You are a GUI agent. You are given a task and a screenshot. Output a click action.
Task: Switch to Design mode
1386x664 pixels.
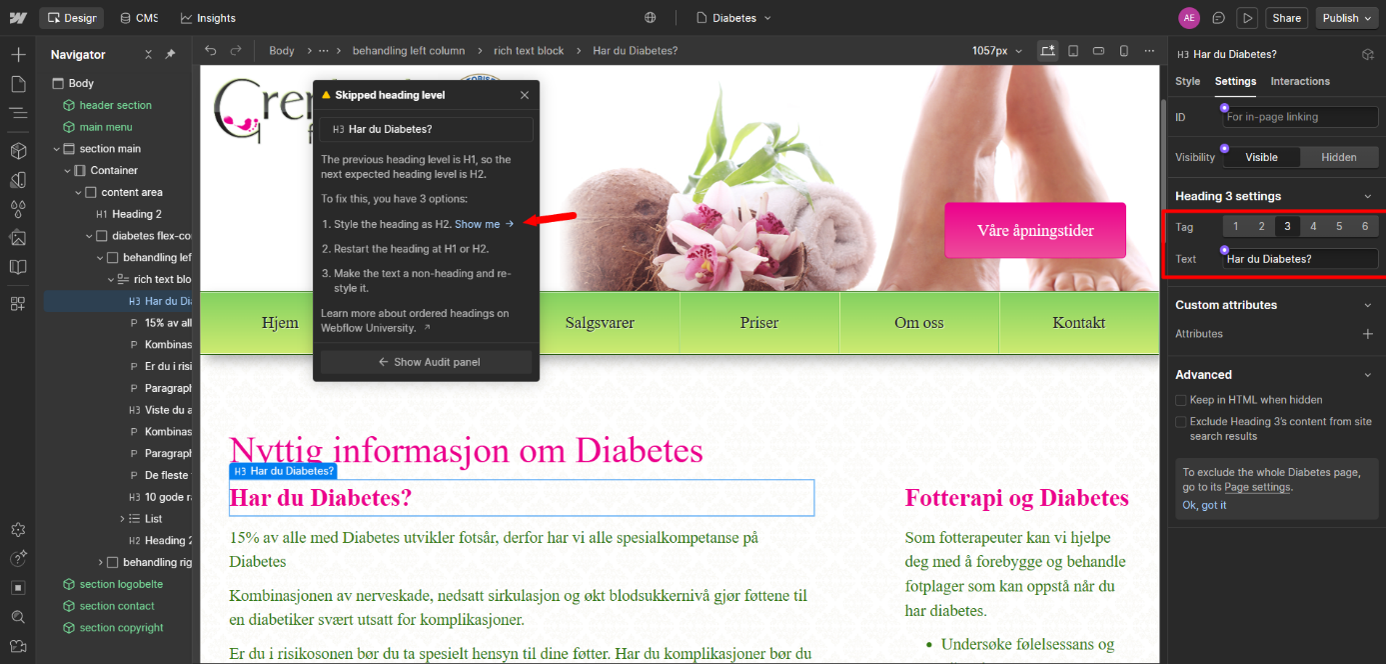pos(72,18)
